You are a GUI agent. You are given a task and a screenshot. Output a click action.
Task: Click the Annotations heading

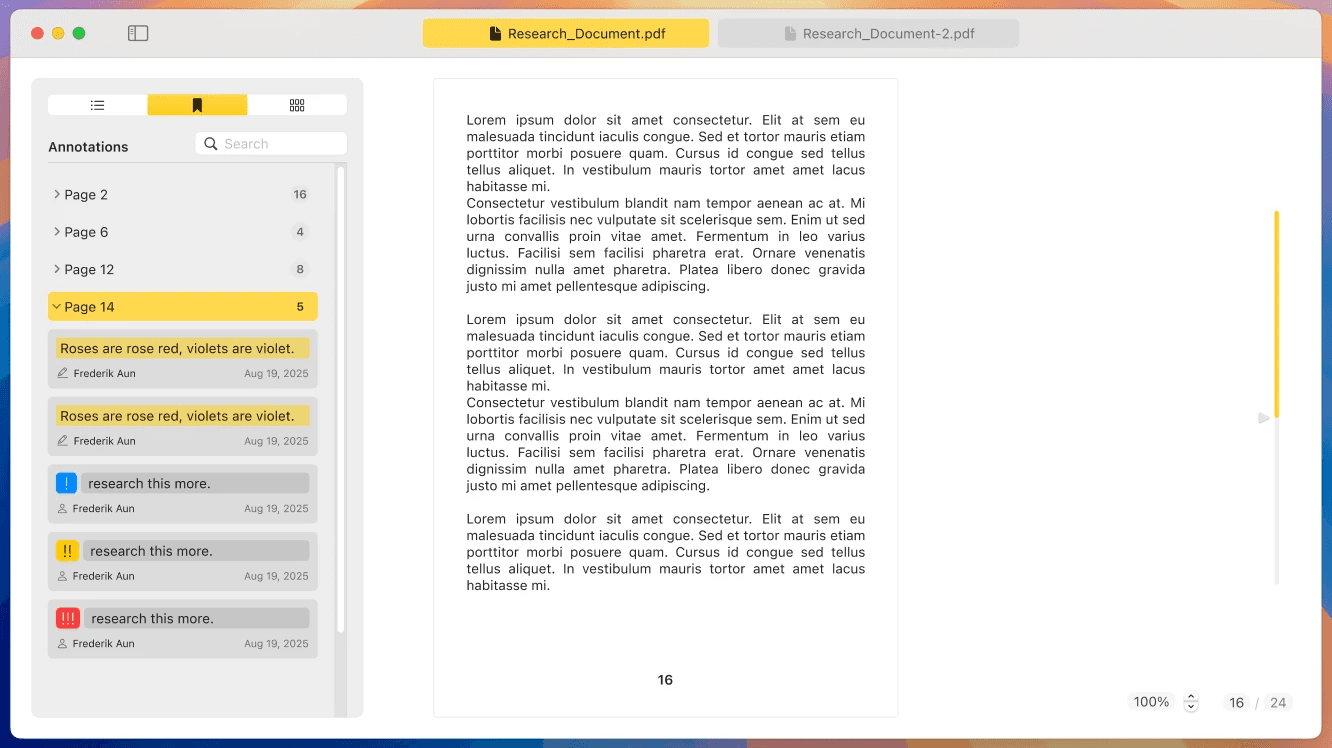point(88,147)
